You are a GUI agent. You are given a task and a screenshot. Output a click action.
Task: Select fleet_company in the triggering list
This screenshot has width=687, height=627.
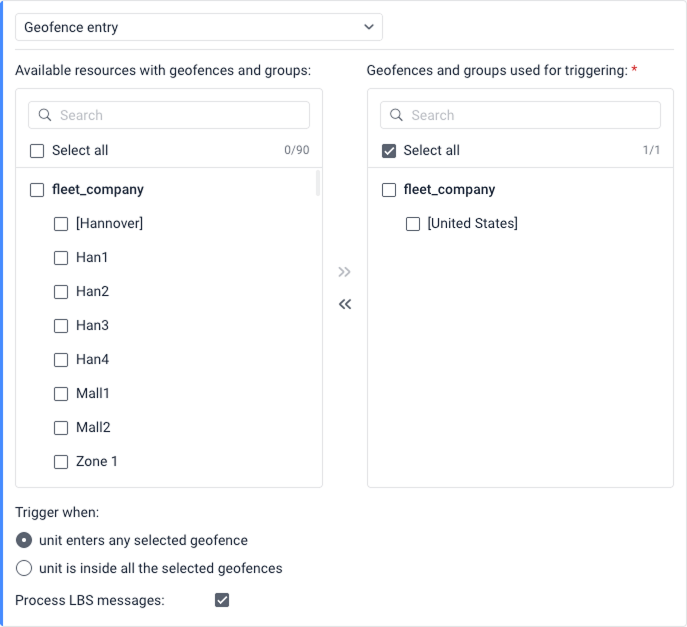pos(389,190)
